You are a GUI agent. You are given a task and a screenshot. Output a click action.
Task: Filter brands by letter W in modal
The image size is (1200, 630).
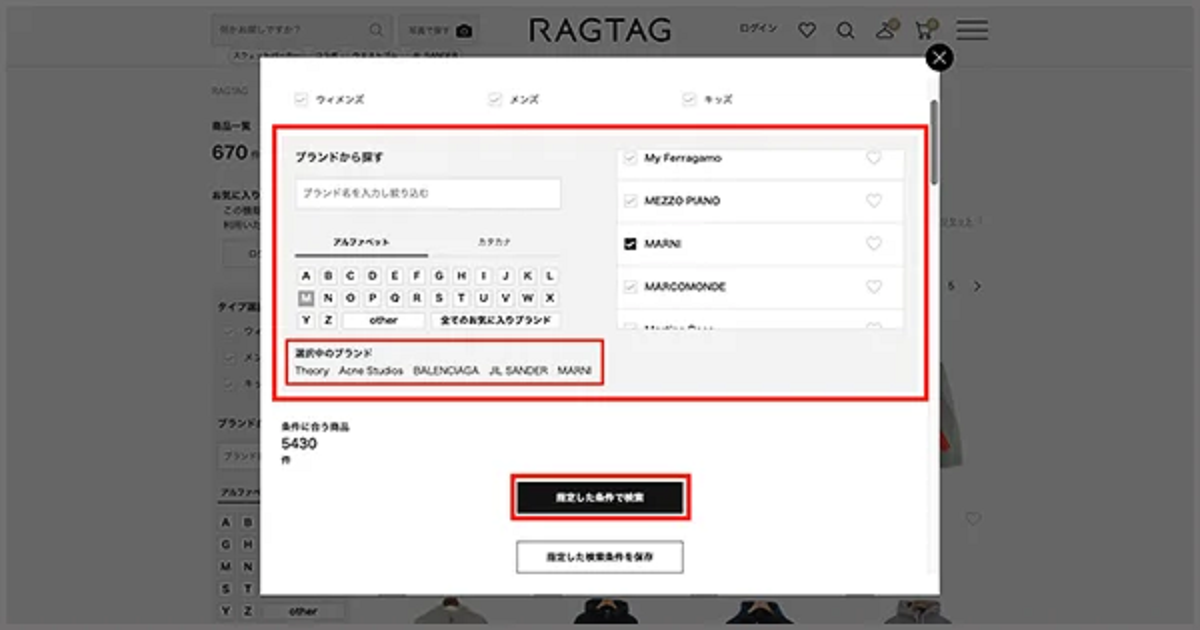coord(528,298)
